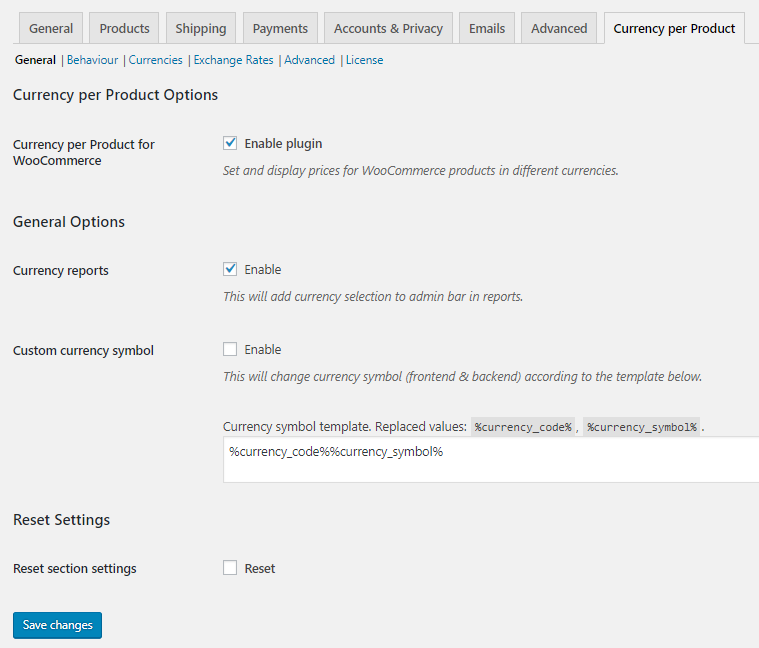Go to the Currencies subsection

point(156,60)
